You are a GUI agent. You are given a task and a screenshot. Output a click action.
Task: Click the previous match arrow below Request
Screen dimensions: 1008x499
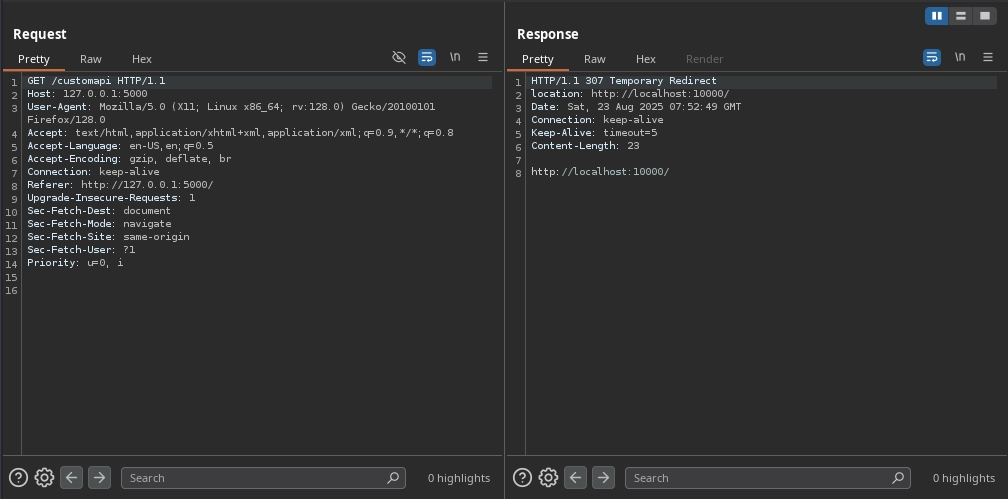tap(71, 478)
